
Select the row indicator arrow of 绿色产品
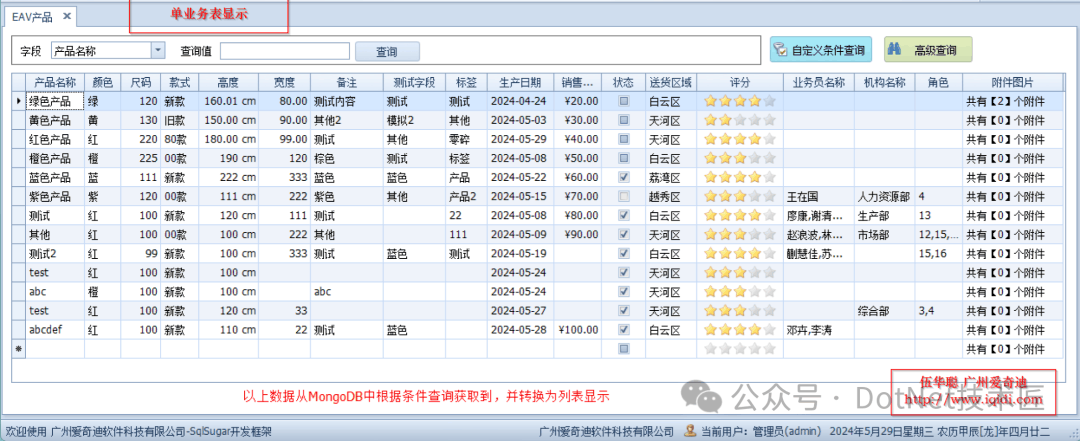click(19, 101)
